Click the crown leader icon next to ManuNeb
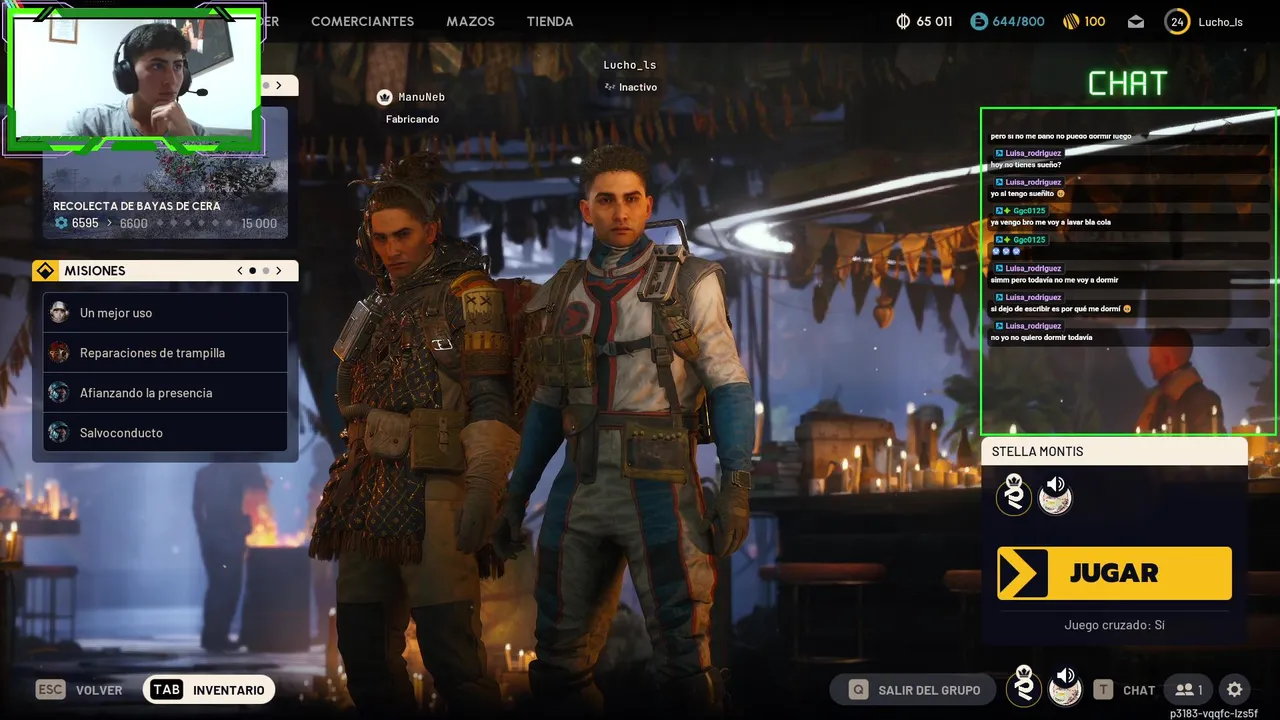This screenshot has height=720, width=1280. pos(384,97)
